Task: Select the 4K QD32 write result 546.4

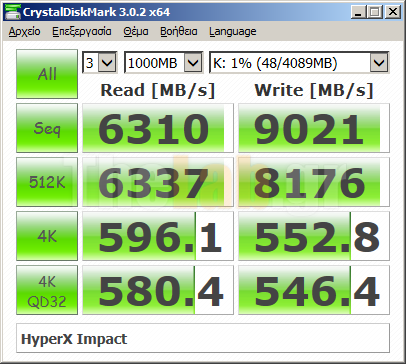Action: point(314,290)
